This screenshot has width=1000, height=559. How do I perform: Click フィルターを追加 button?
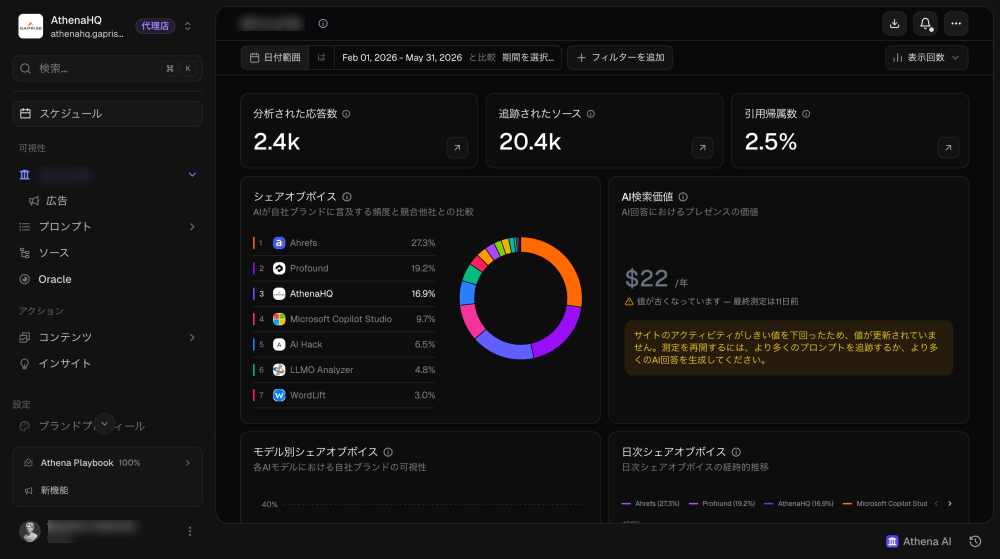pos(620,57)
